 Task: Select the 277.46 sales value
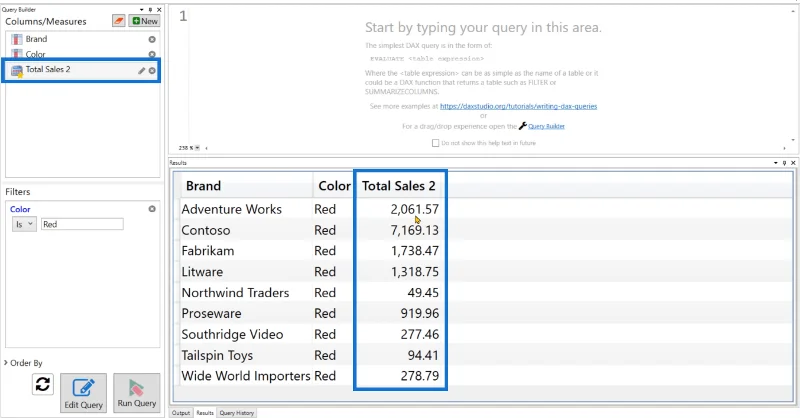pyautogui.click(x=419, y=334)
